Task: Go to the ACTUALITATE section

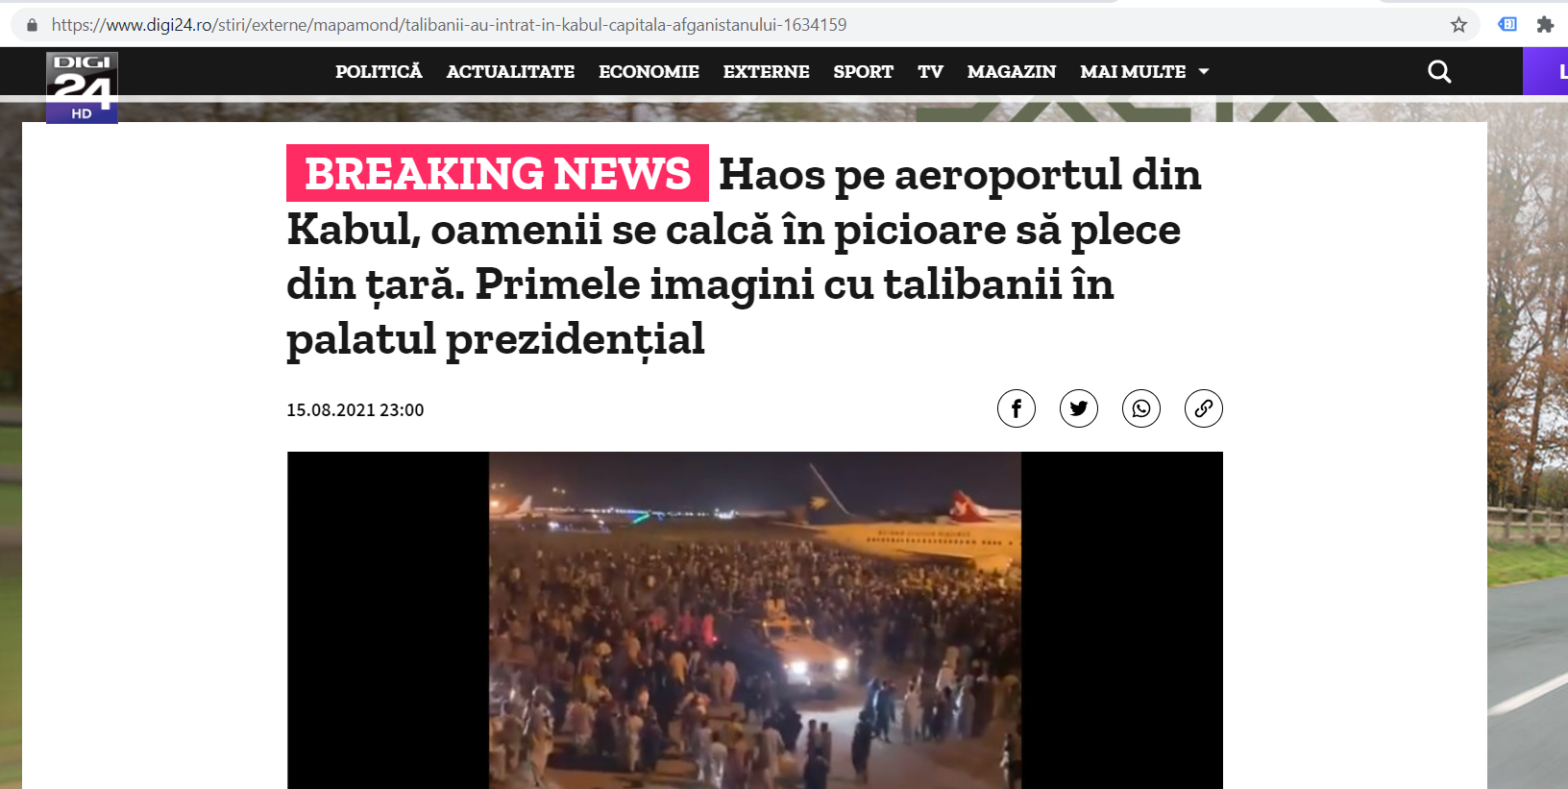Action: click(x=510, y=72)
